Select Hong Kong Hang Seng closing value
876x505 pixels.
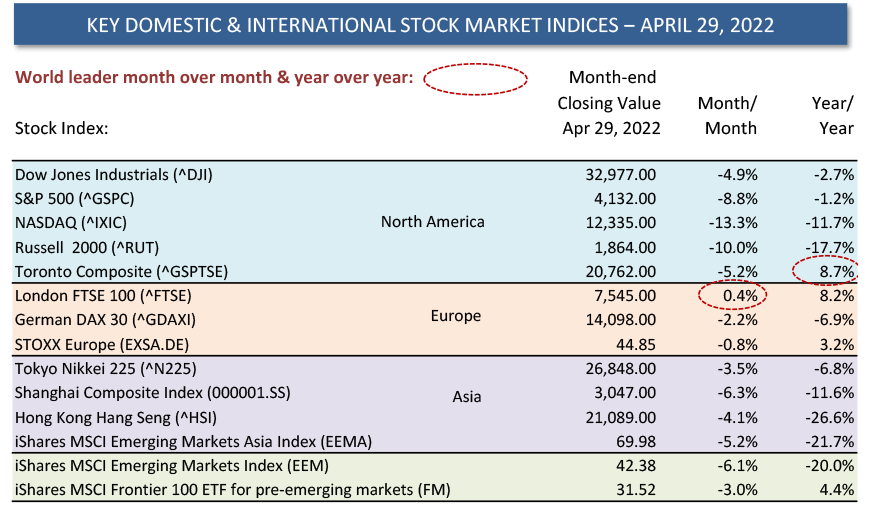point(621,417)
